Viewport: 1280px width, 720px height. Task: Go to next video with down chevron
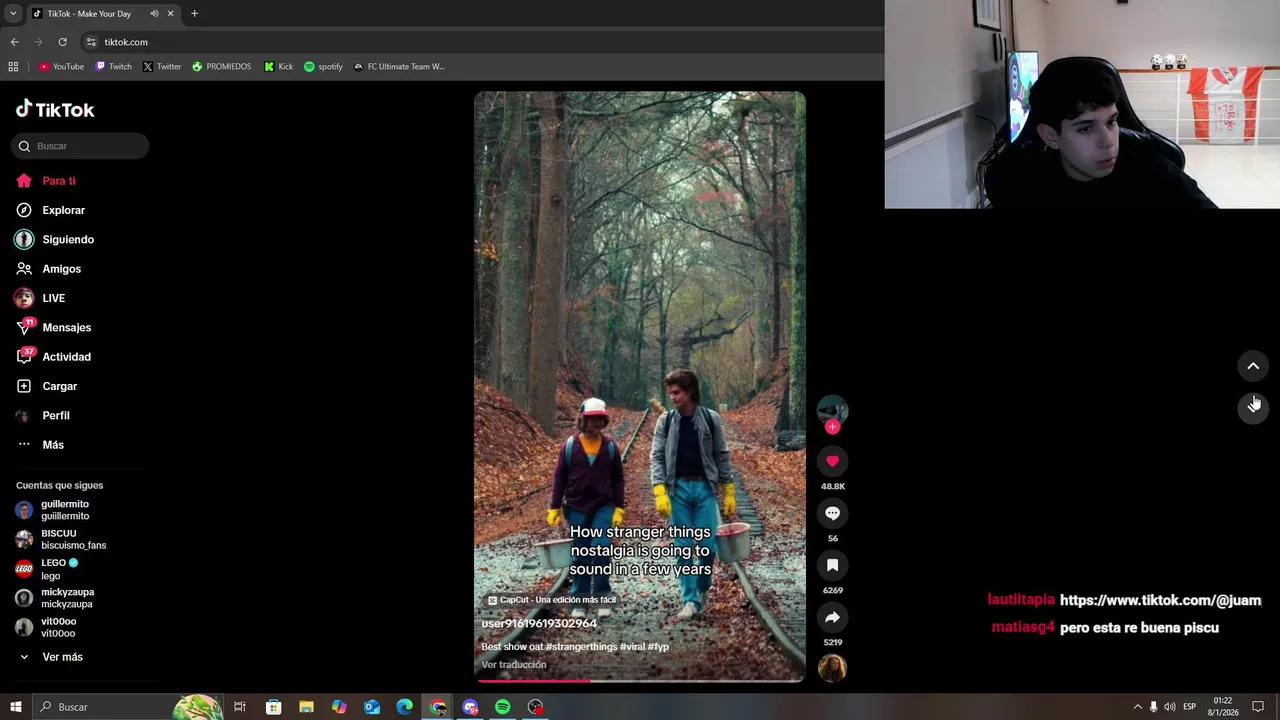point(1253,408)
